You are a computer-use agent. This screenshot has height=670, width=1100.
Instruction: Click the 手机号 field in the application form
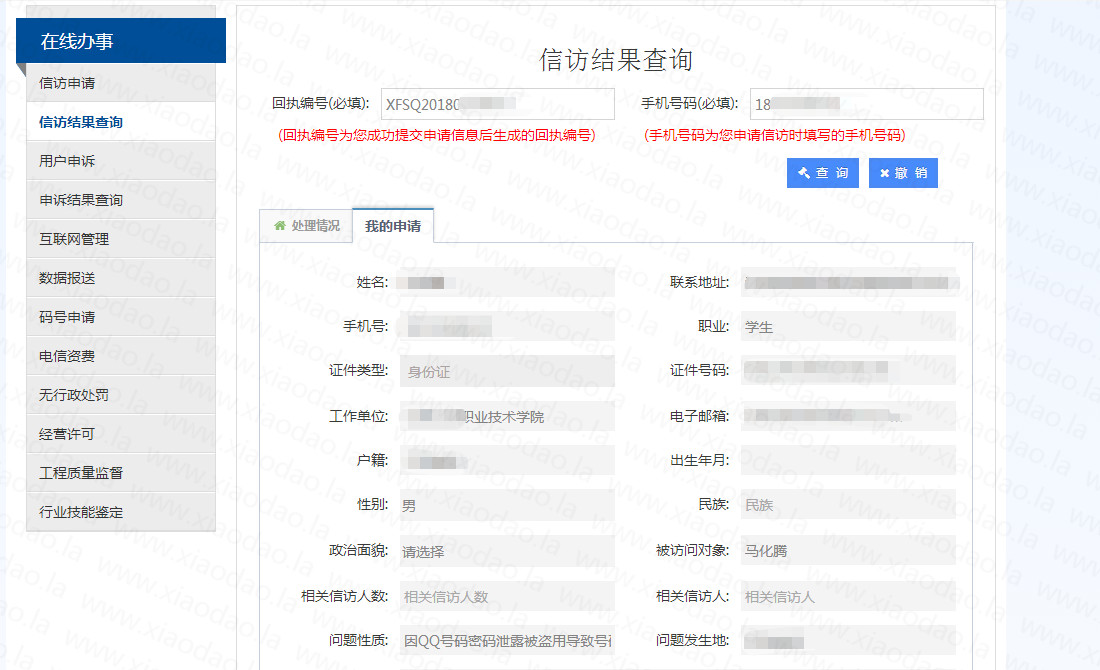tap(507, 326)
